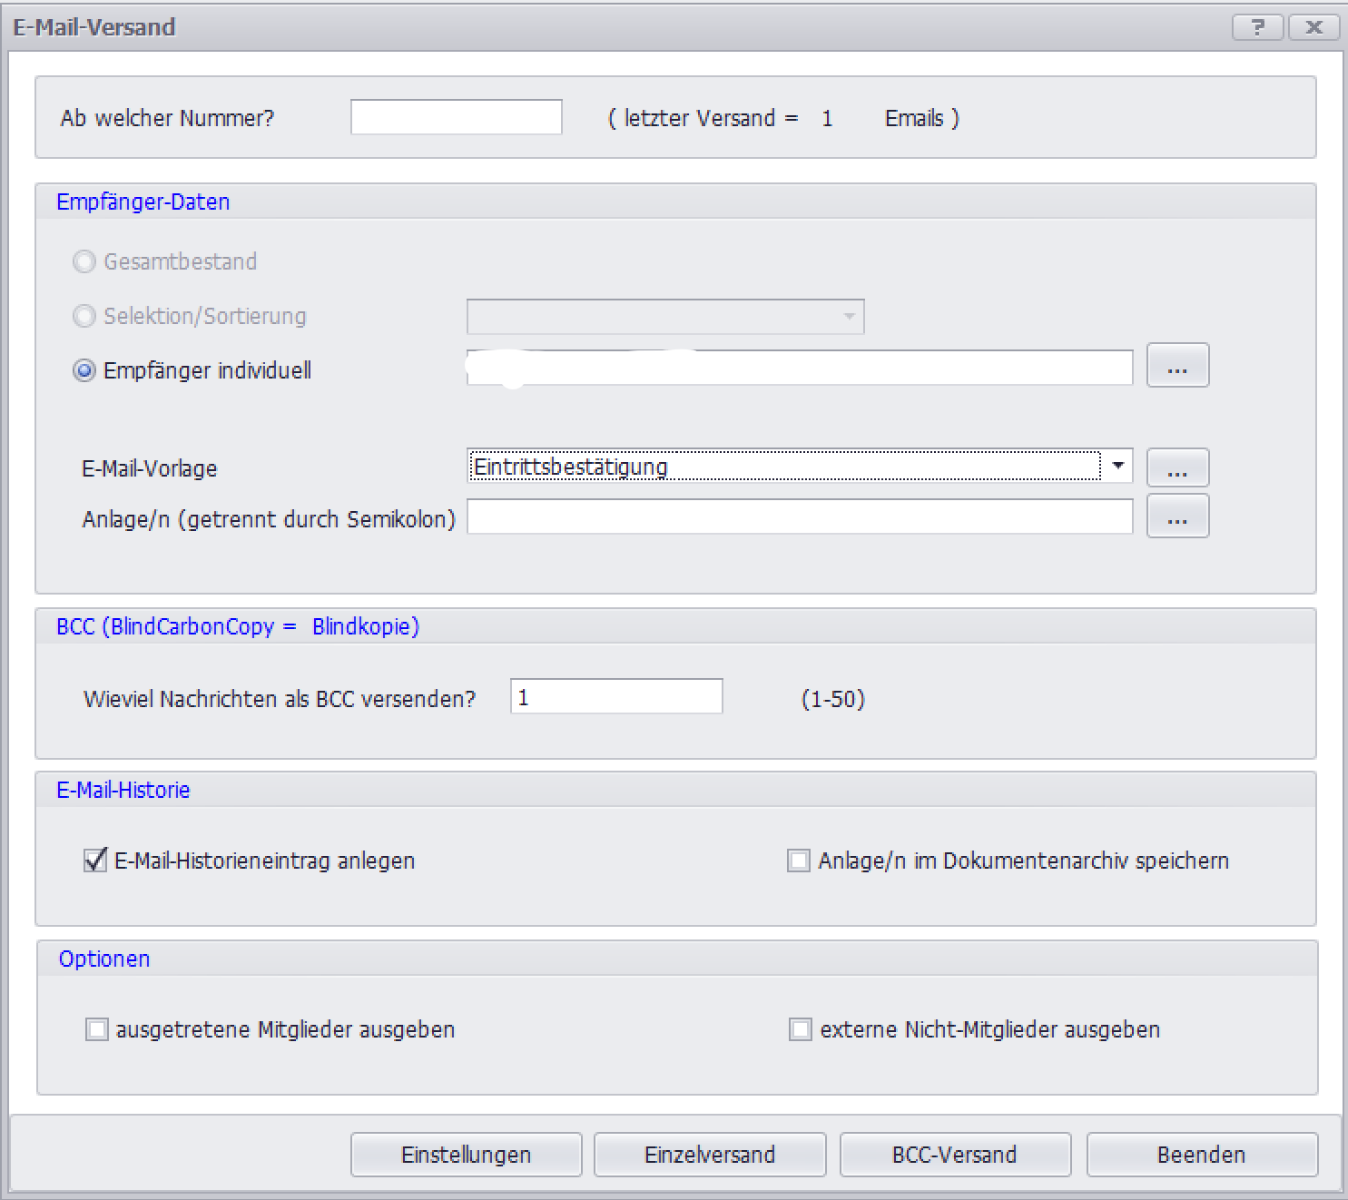Choose the Selektion/Sortierung radio option
Screen dimensions: 1348x1200
tap(85, 316)
